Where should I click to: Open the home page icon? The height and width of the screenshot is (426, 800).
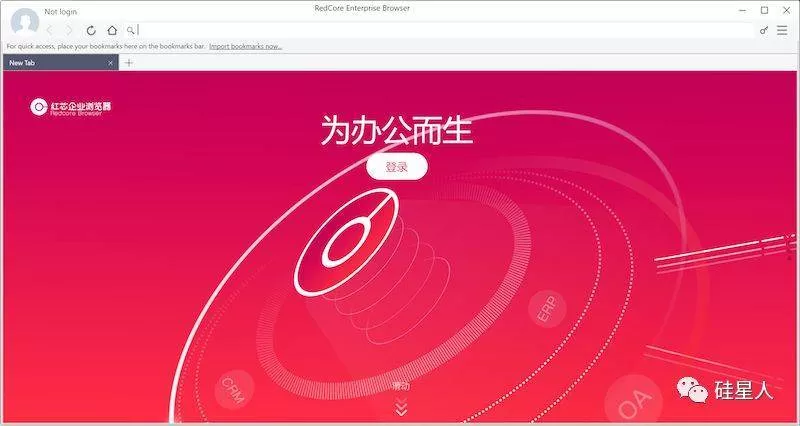[112, 31]
